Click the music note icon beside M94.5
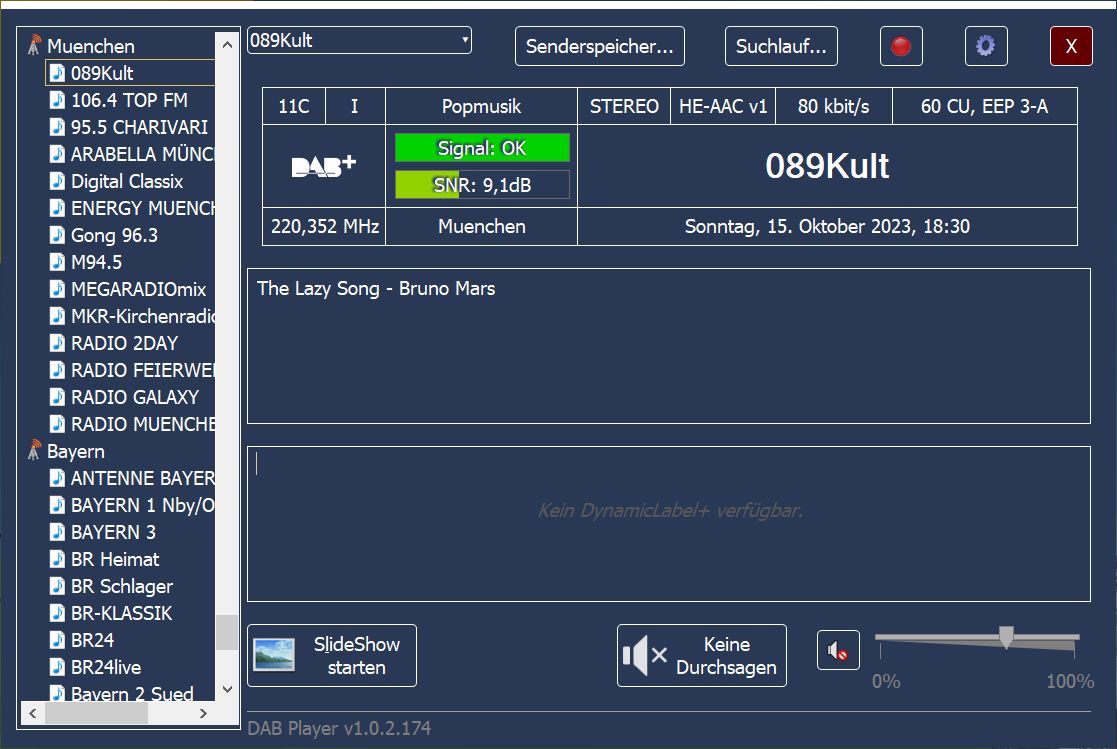 58,262
